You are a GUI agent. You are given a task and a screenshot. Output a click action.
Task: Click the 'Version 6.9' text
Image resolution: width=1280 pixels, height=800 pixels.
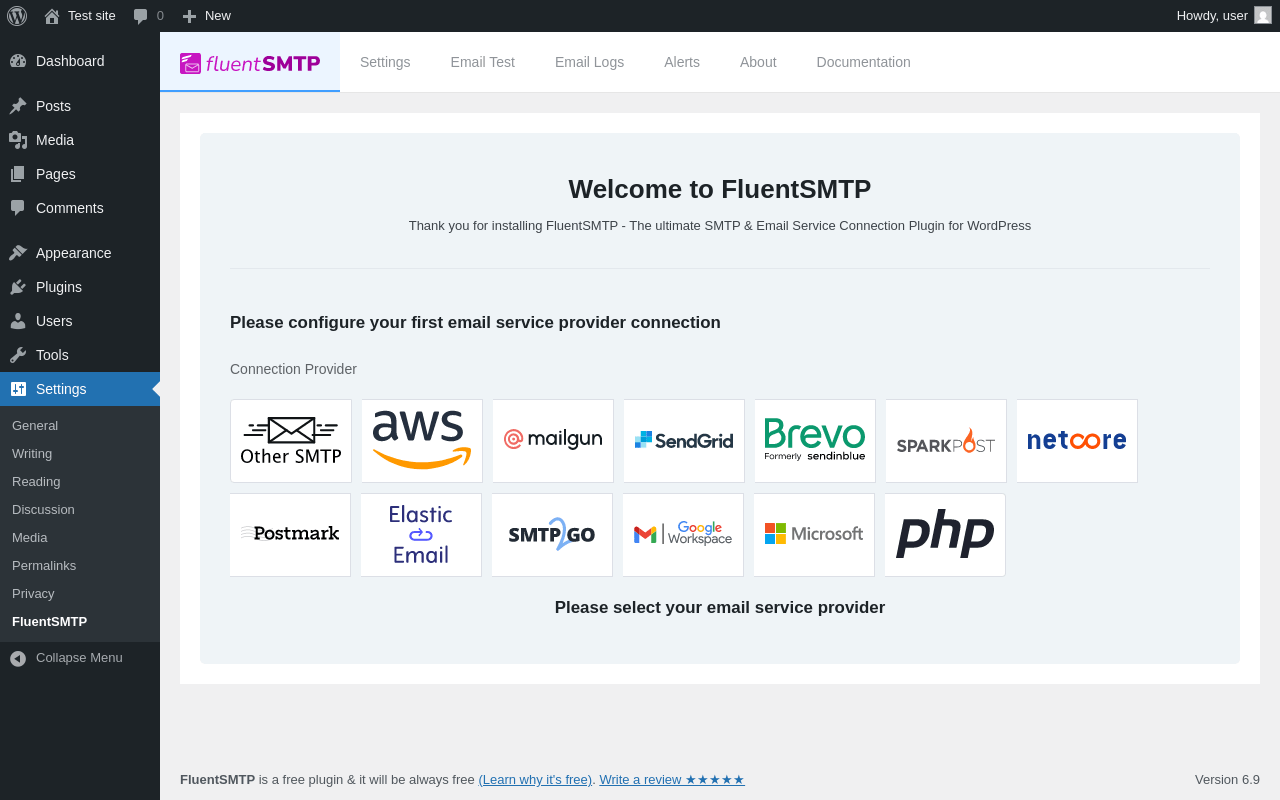pyautogui.click(x=1227, y=779)
